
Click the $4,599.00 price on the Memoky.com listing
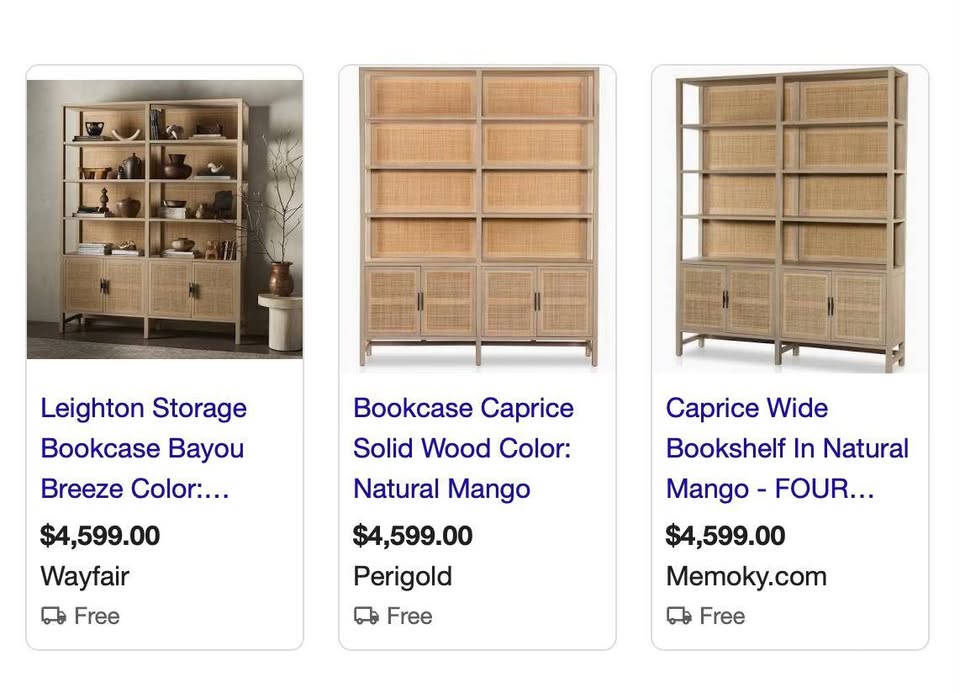(726, 535)
